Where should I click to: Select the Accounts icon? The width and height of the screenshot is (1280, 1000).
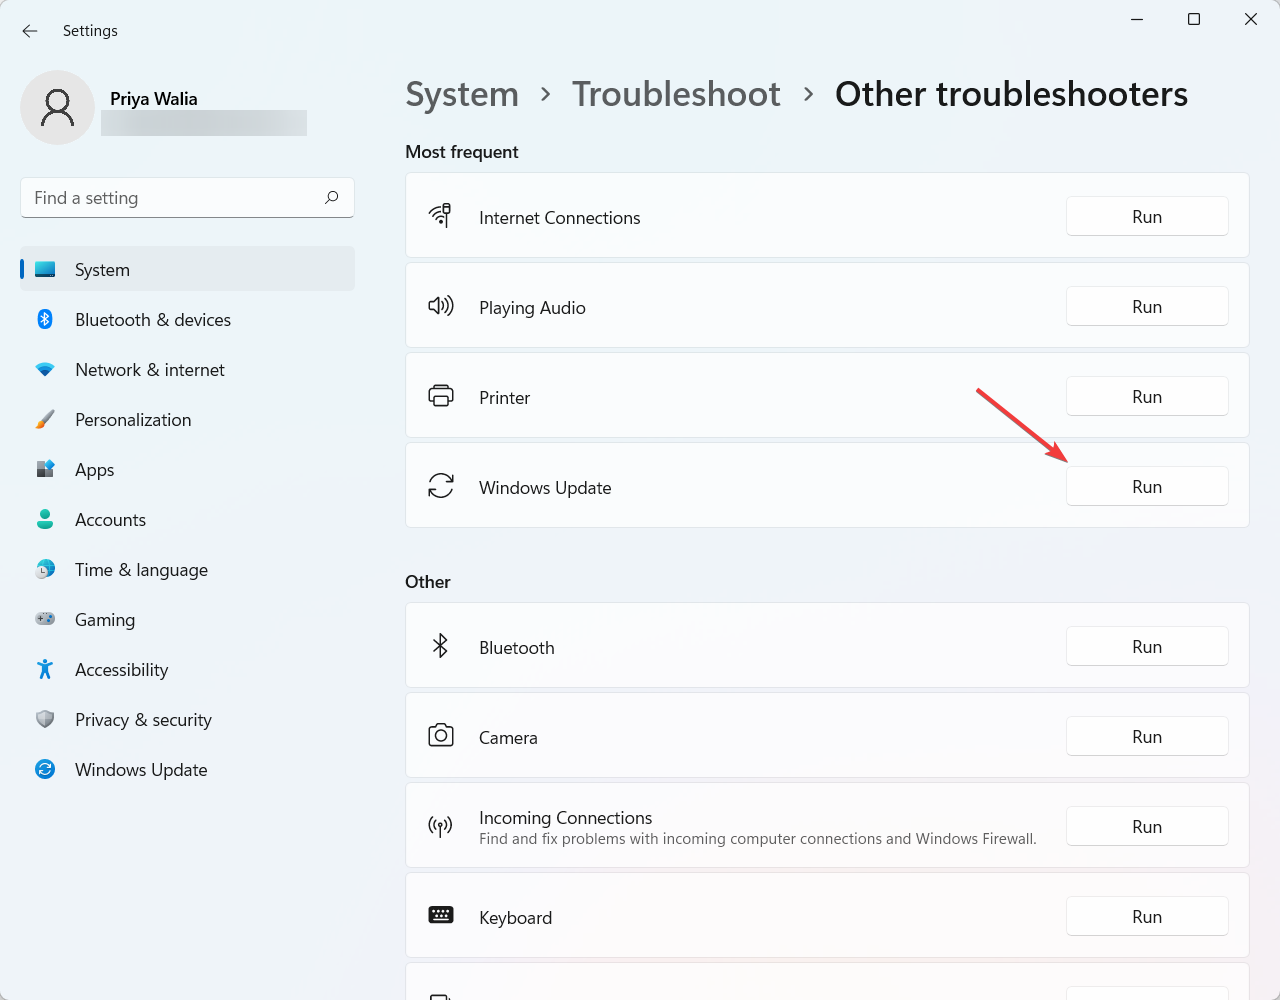coord(45,519)
